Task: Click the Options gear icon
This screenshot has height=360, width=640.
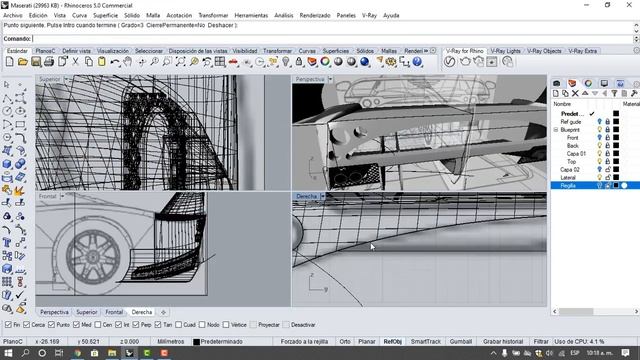Action: point(391,62)
